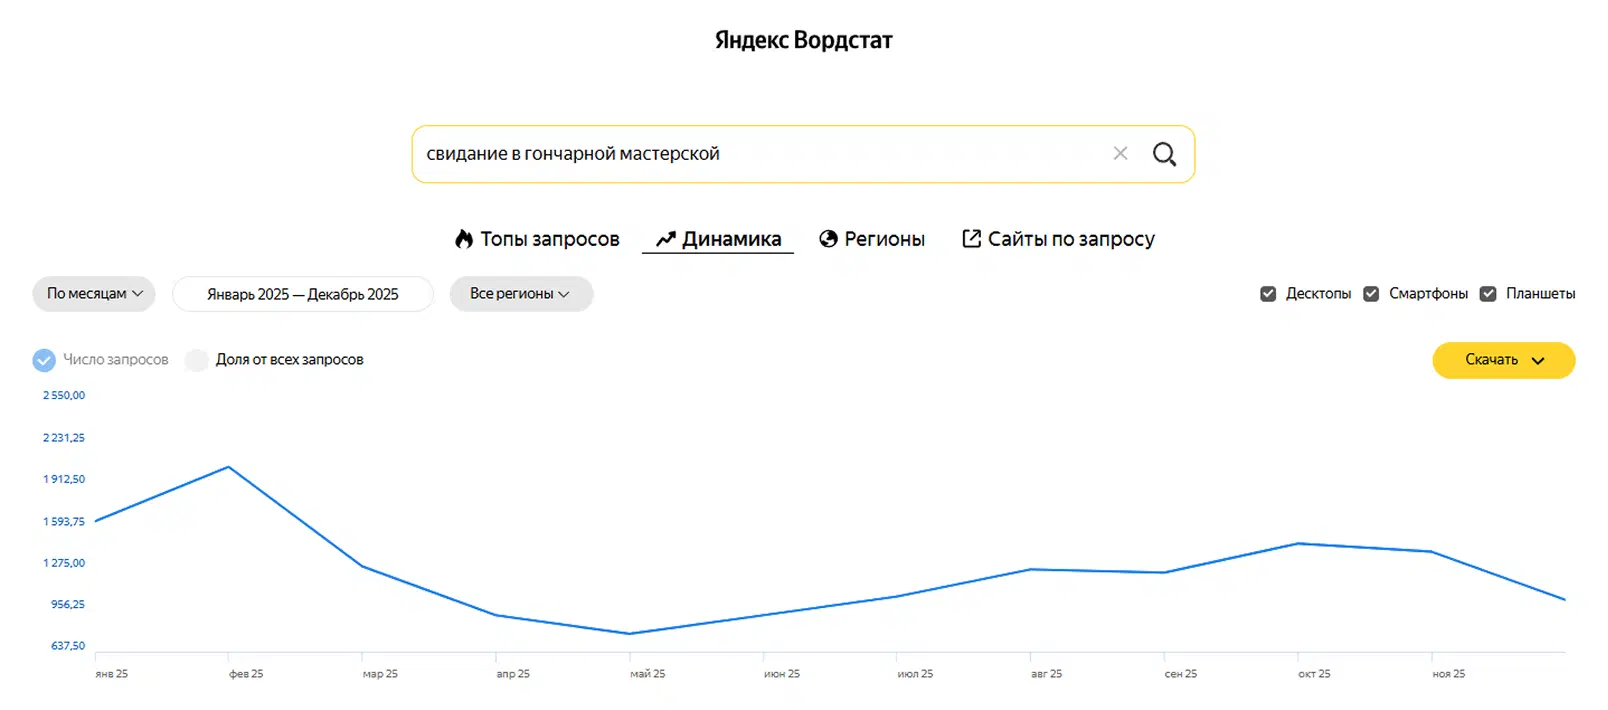
Task: Toggle the Смартфоны checkbox
Action: pyautogui.click(x=1371, y=294)
